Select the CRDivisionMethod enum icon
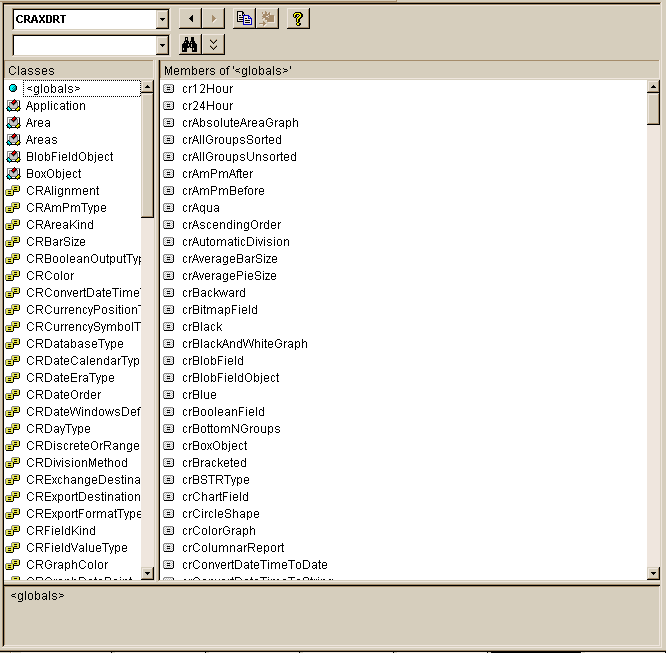 pyautogui.click(x=13, y=463)
